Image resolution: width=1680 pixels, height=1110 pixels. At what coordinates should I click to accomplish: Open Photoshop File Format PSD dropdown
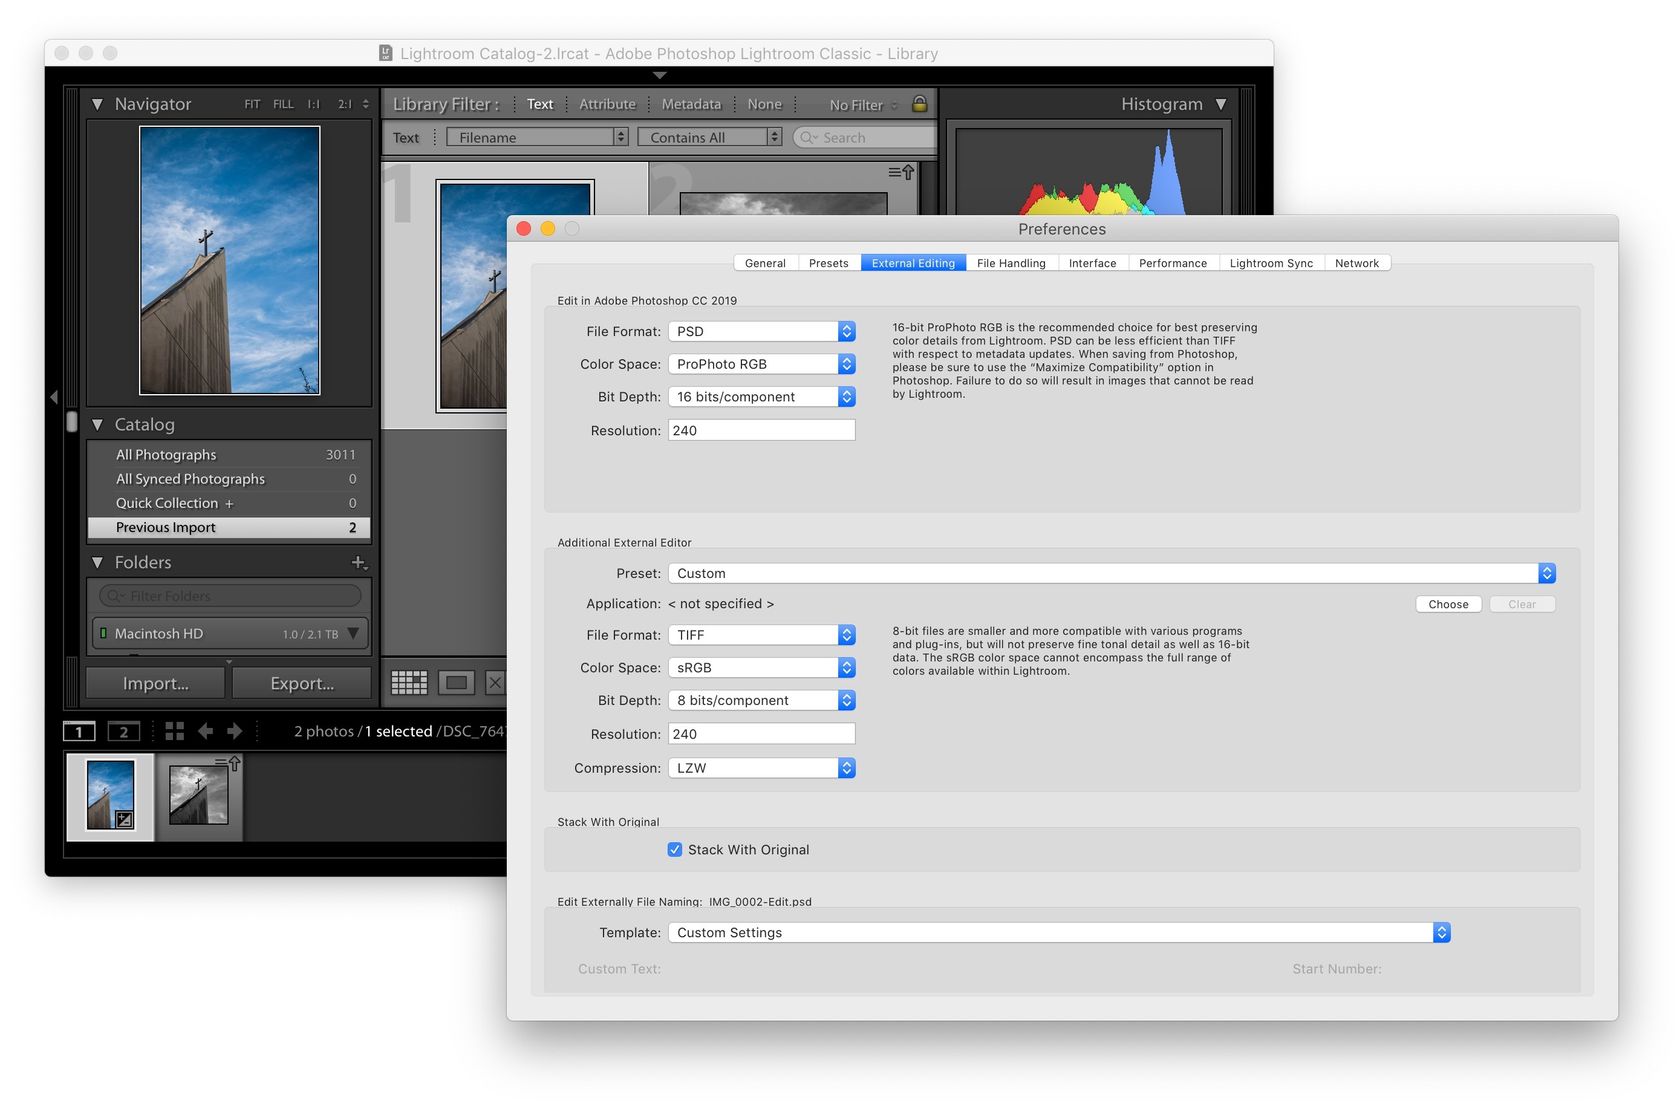click(x=762, y=331)
